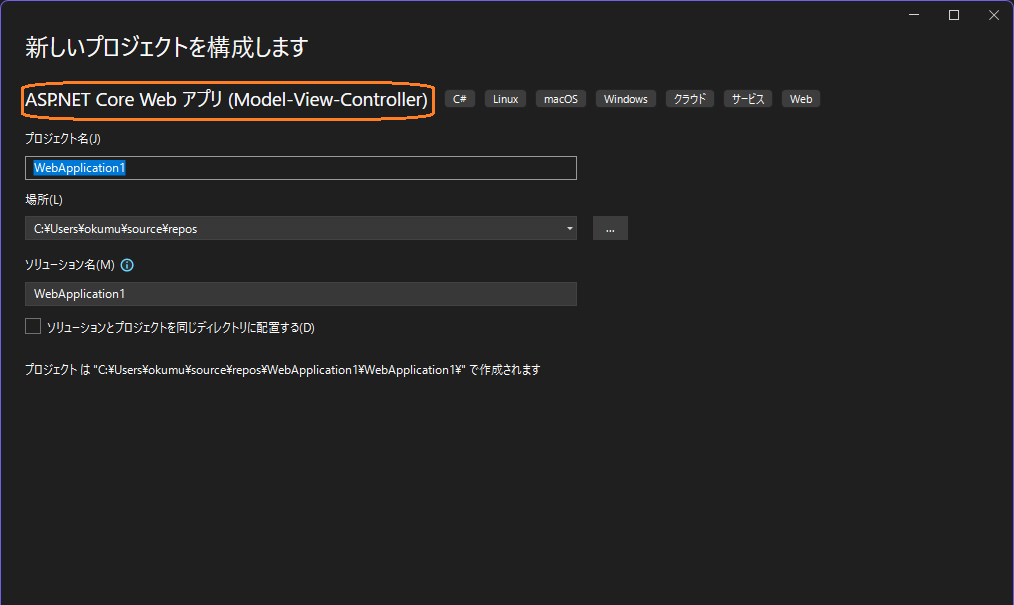The height and width of the screenshot is (605, 1014).
Task: Click the ASP.NET Core Web アプリ template title
Action: pyautogui.click(x=226, y=100)
